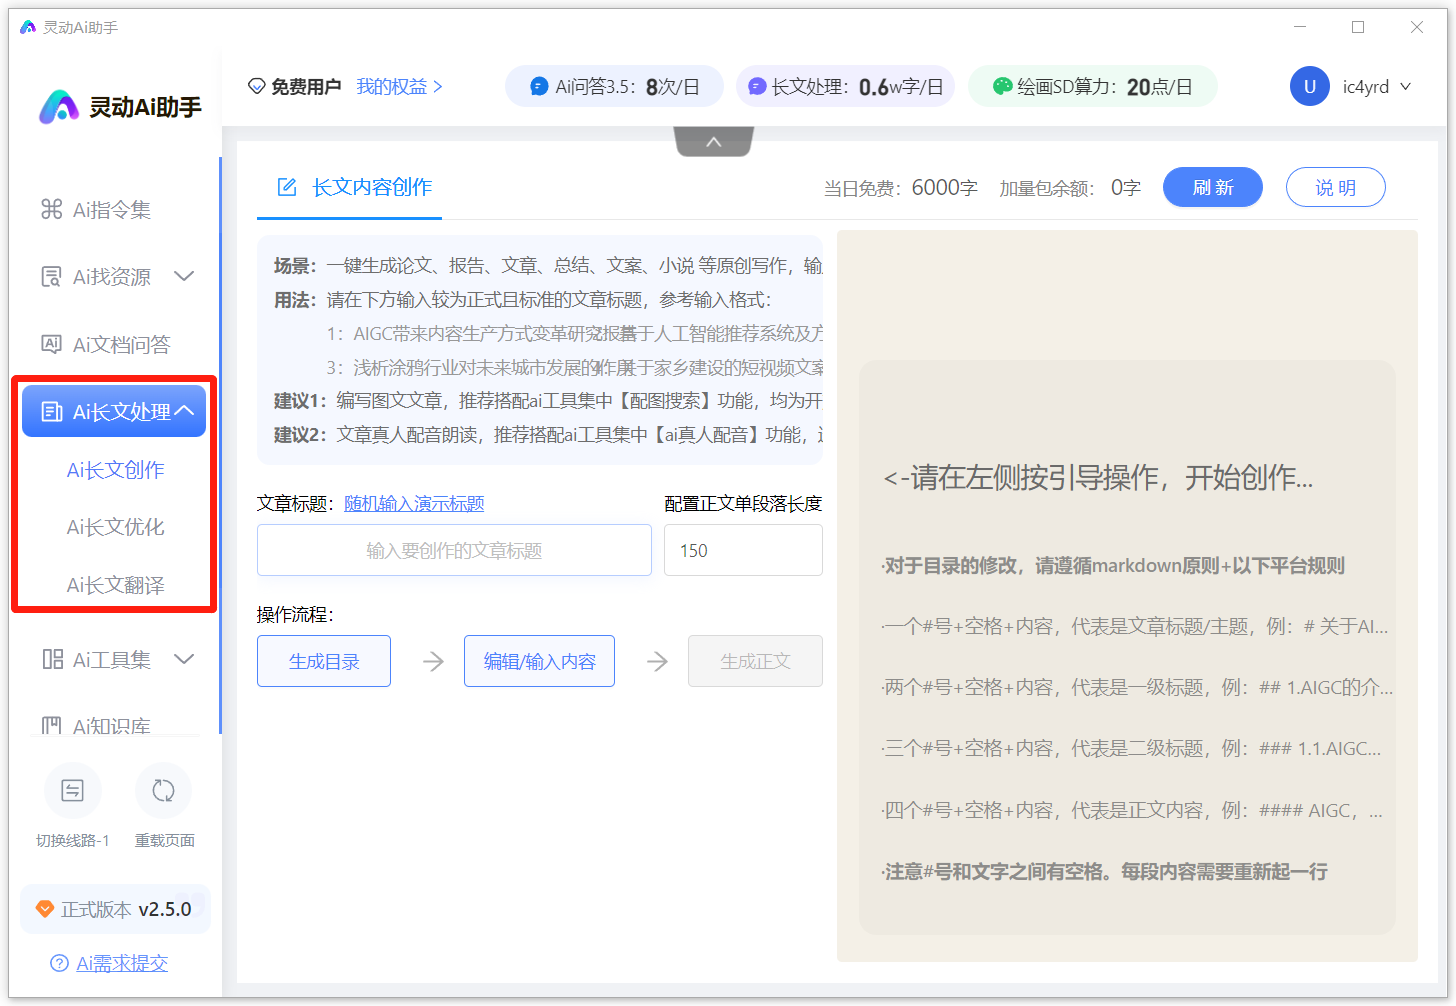Click the 说明 button
Image resolution: width=1456 pixels, height=1006 pixels.
coord(1335,187)
